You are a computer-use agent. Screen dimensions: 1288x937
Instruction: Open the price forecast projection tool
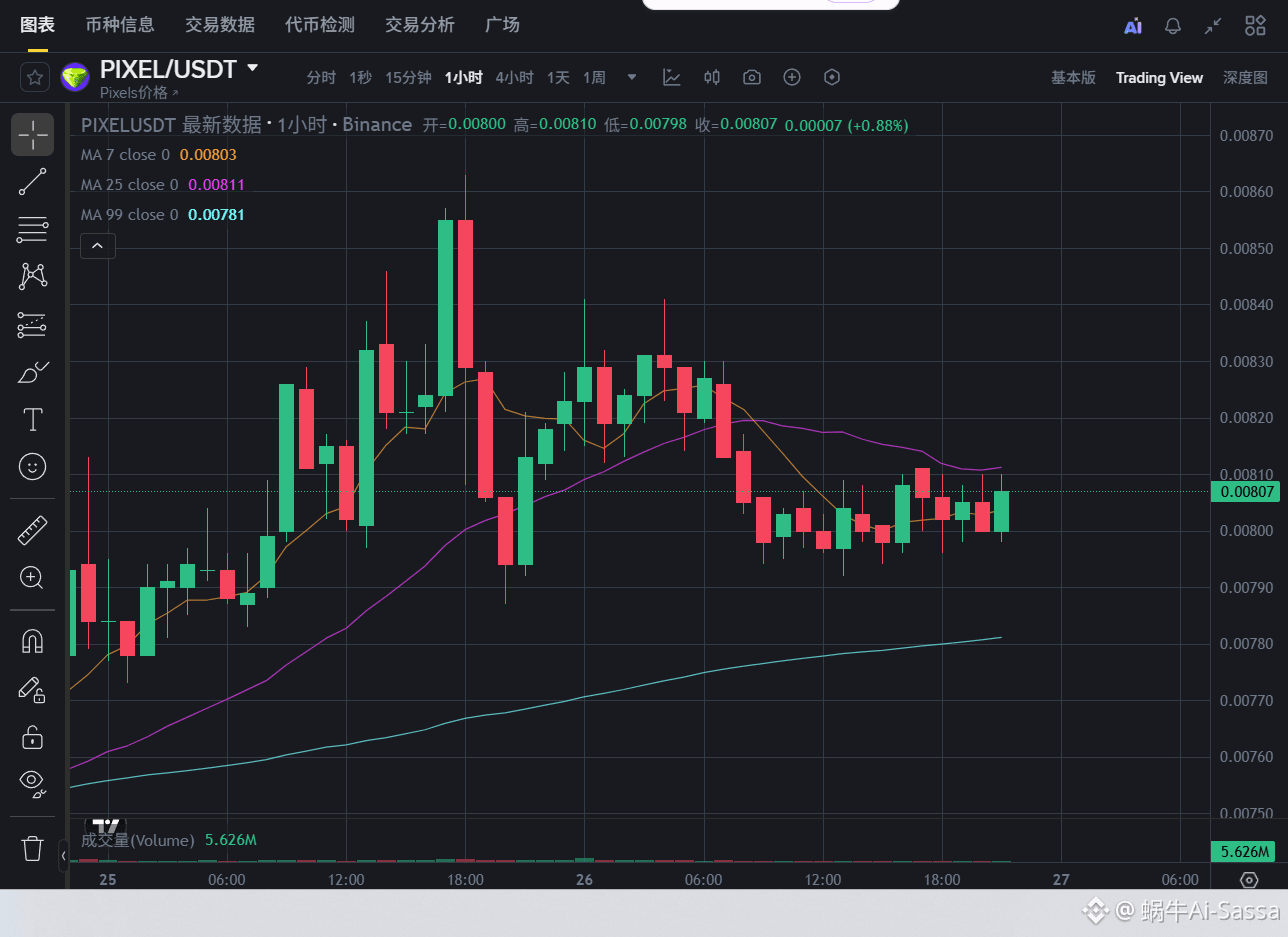point(33,324)
